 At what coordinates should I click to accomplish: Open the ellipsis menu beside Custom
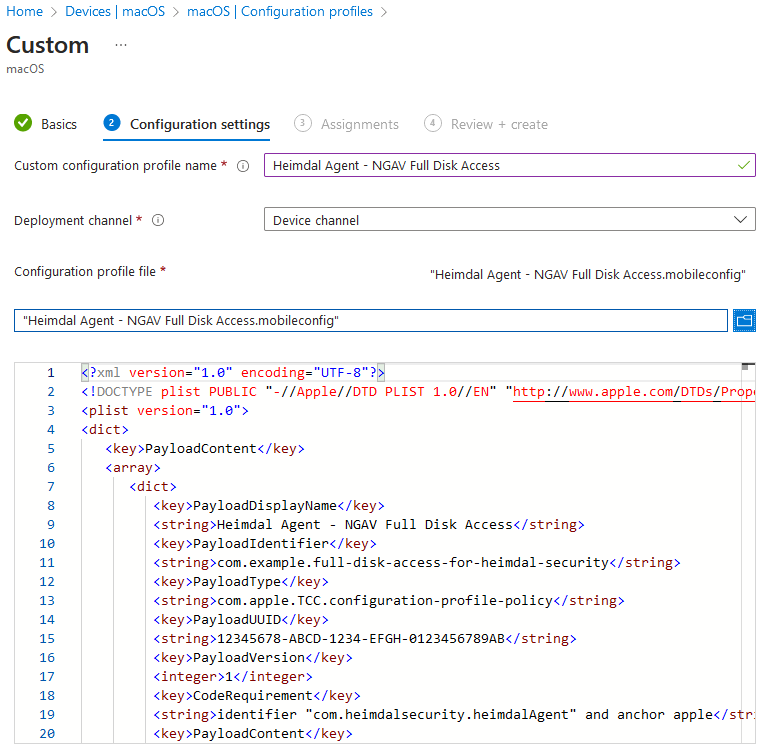121,45
